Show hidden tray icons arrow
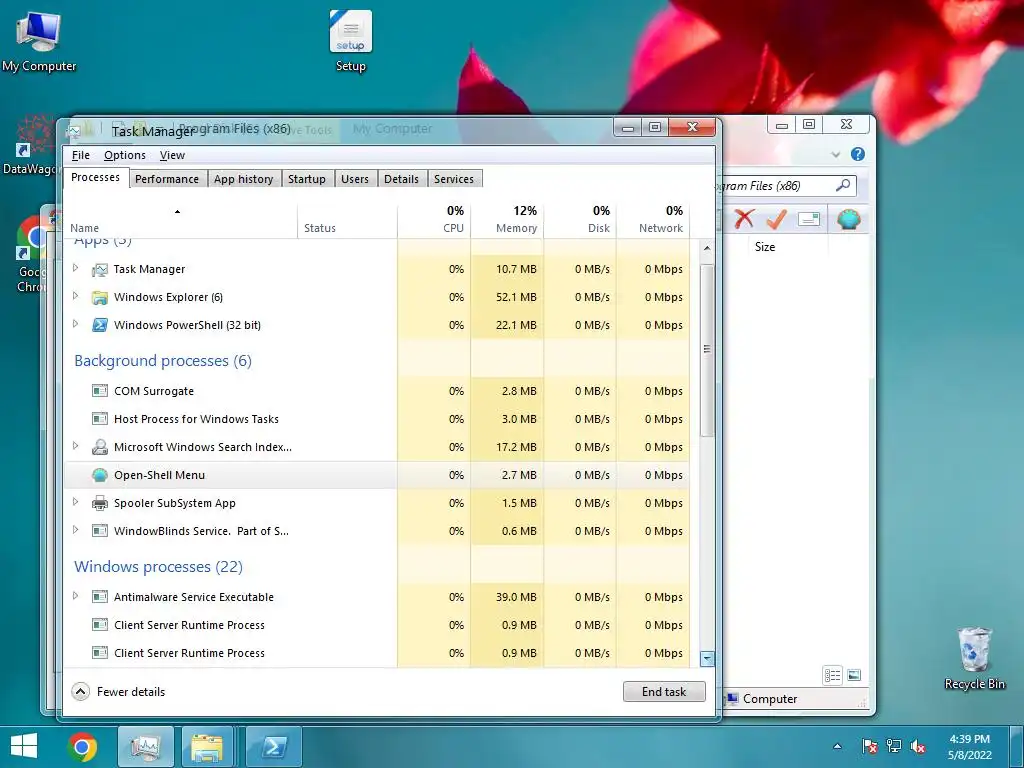1024x768 pixels. (837, 746)
